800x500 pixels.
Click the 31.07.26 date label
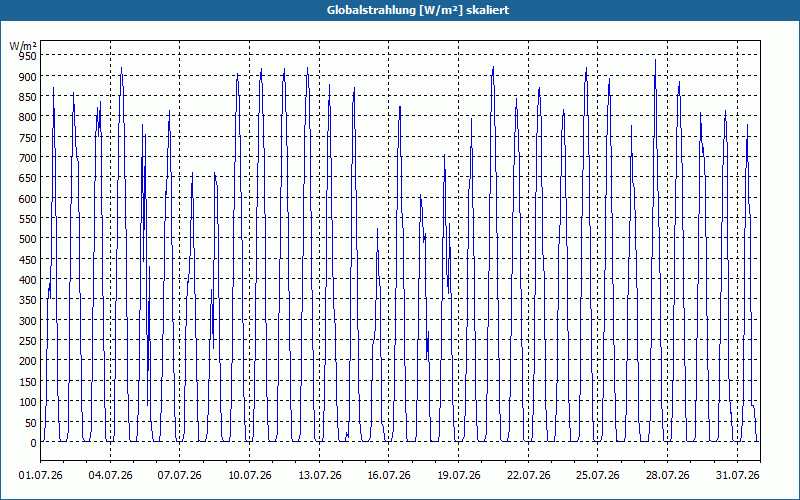point(737,475)
